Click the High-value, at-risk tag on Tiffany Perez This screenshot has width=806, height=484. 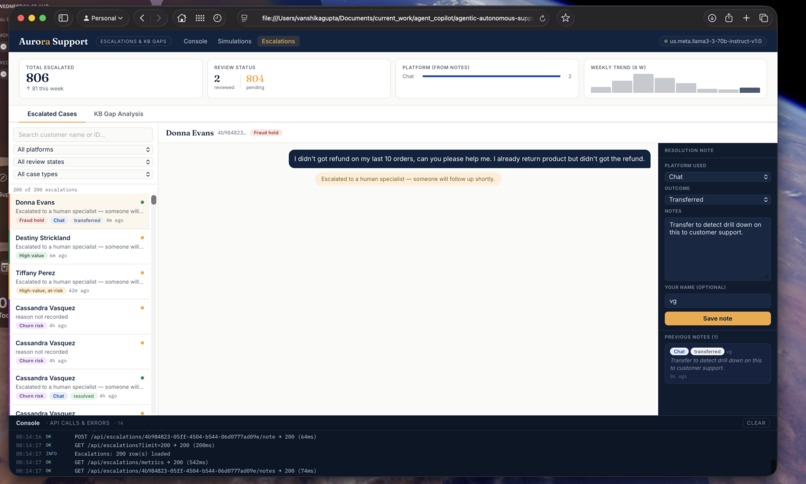coord(41,291)
